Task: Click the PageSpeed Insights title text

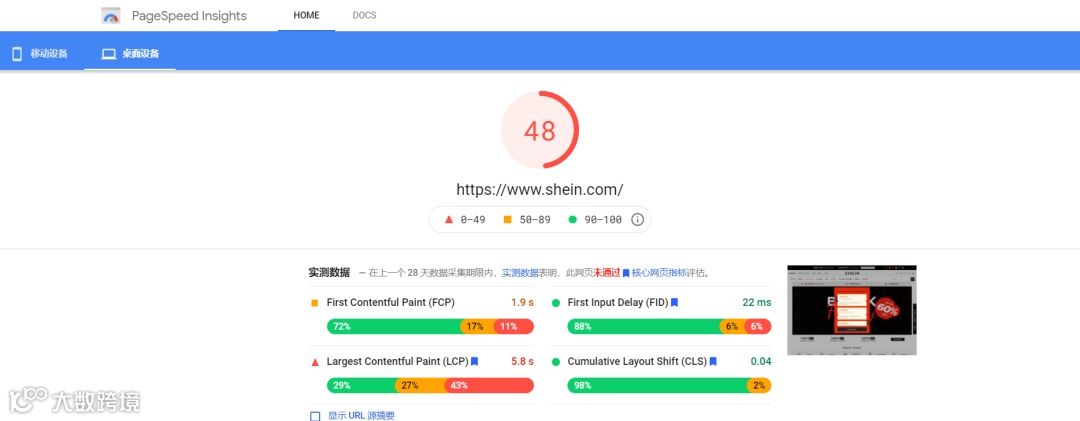Action: click(189, 16)
